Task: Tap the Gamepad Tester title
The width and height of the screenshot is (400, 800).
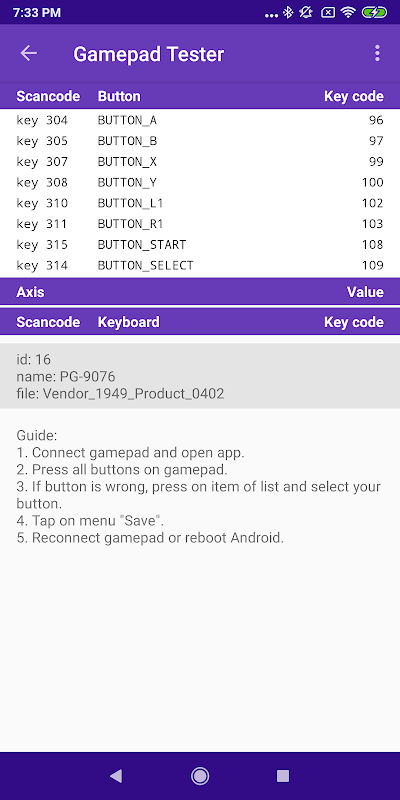Action: coord(148,54)
